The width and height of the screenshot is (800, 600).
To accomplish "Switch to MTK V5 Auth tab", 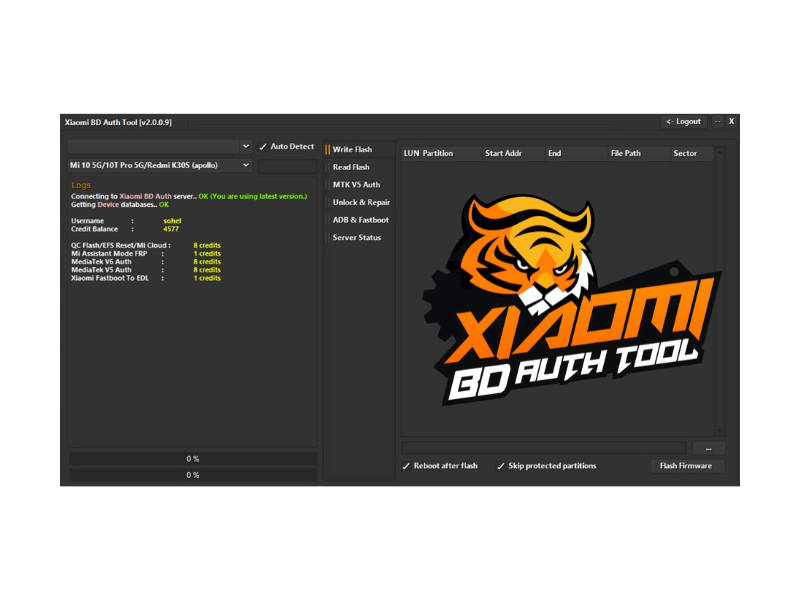I will 359,185.
